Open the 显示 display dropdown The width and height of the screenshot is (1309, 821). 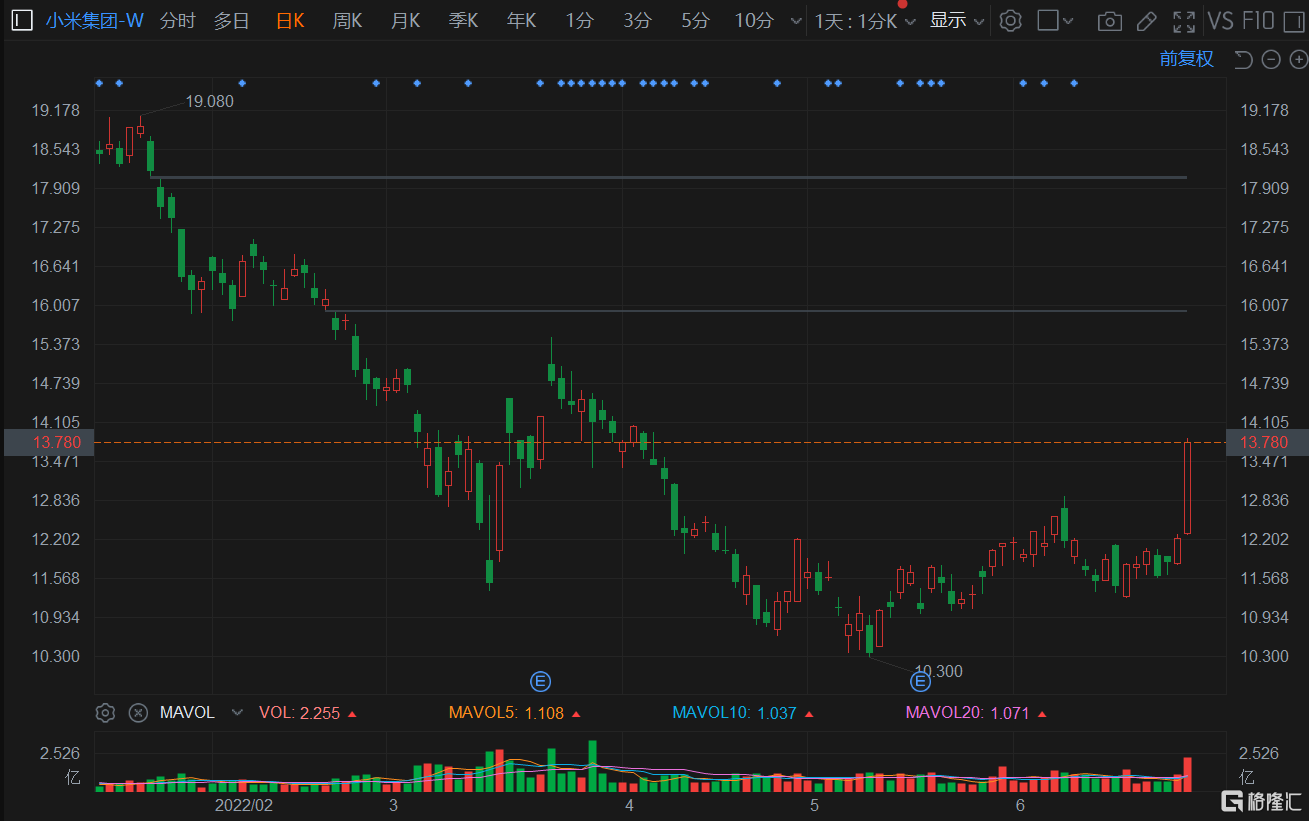[x=956, y=21]
